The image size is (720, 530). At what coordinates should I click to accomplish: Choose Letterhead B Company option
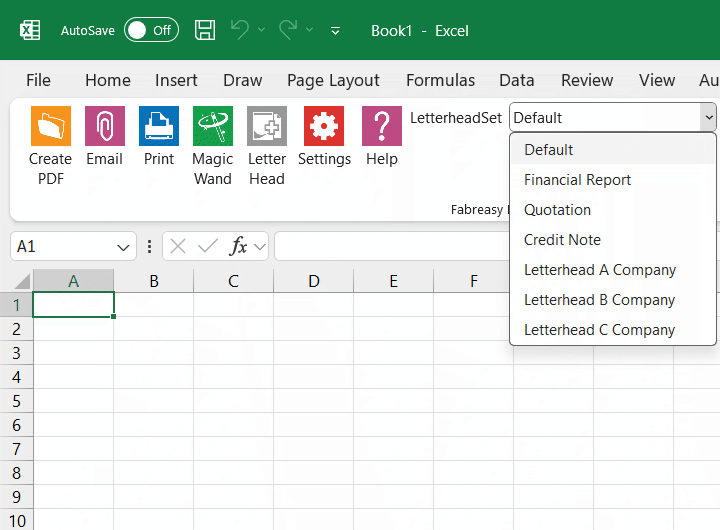[x=599, y=300]
